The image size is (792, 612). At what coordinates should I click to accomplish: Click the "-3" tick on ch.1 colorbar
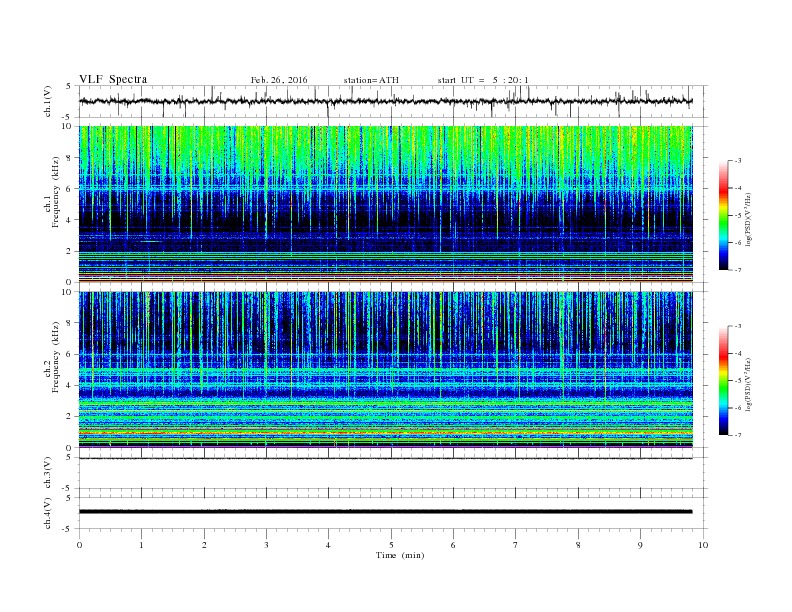pyautogui.click(x=737, y=161)
